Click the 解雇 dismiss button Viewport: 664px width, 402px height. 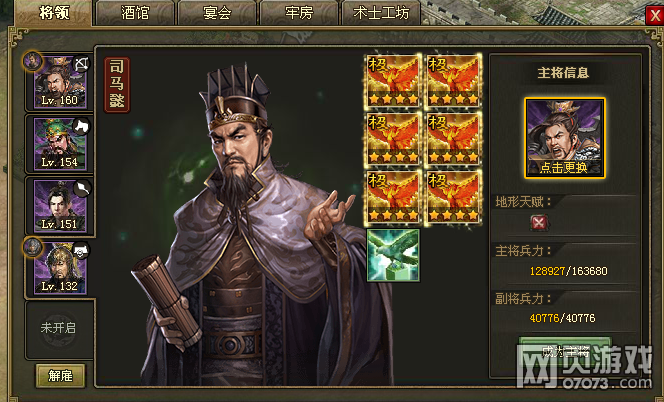[60, 375]
